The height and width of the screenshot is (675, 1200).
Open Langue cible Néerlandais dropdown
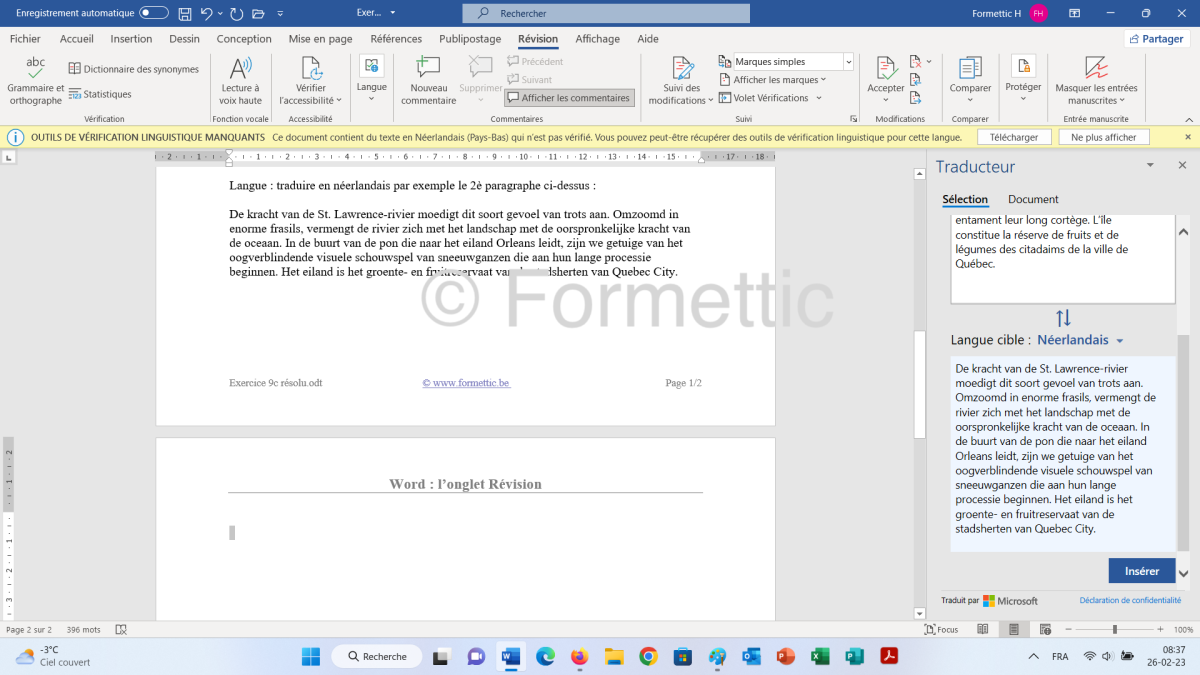[1080, 340]
